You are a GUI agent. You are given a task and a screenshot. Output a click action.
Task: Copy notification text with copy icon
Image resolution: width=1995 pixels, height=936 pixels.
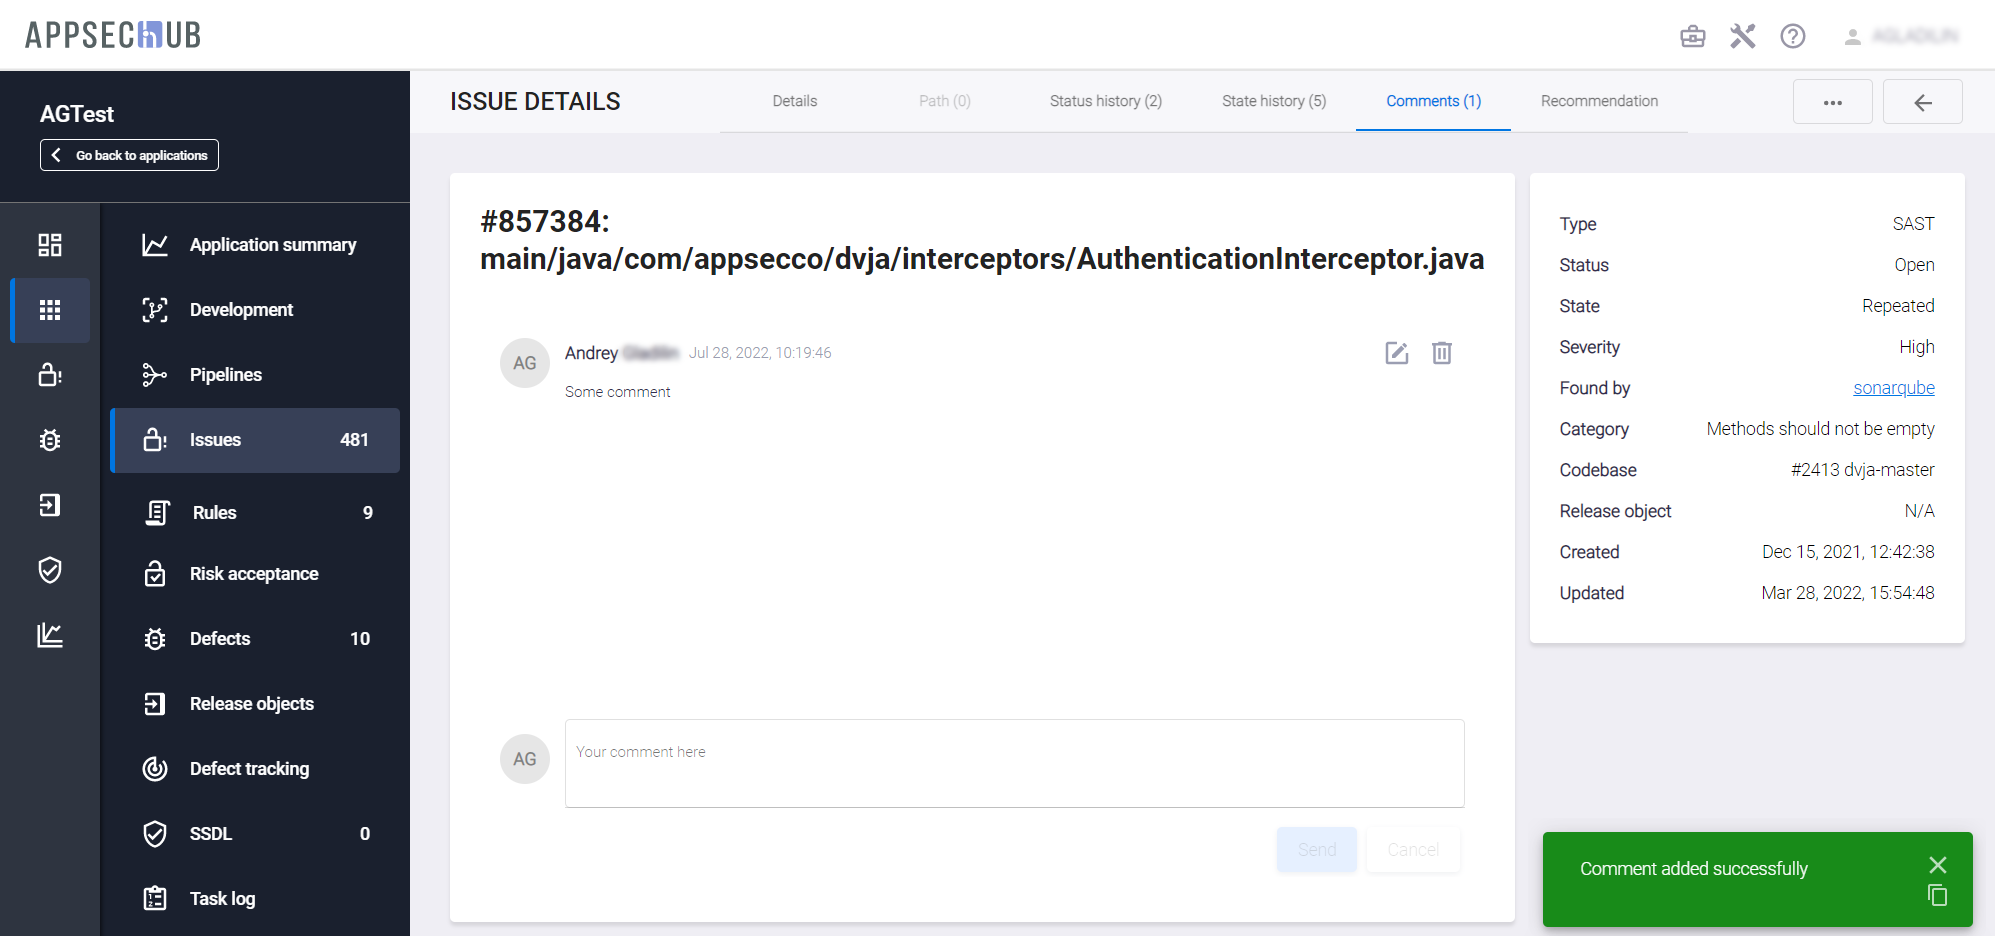1937,895
